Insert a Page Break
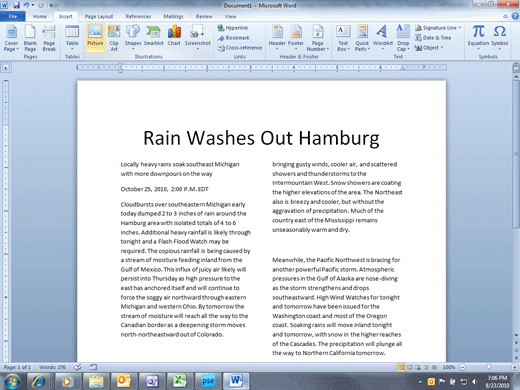The image size is (520, 390). pos(49,37)
